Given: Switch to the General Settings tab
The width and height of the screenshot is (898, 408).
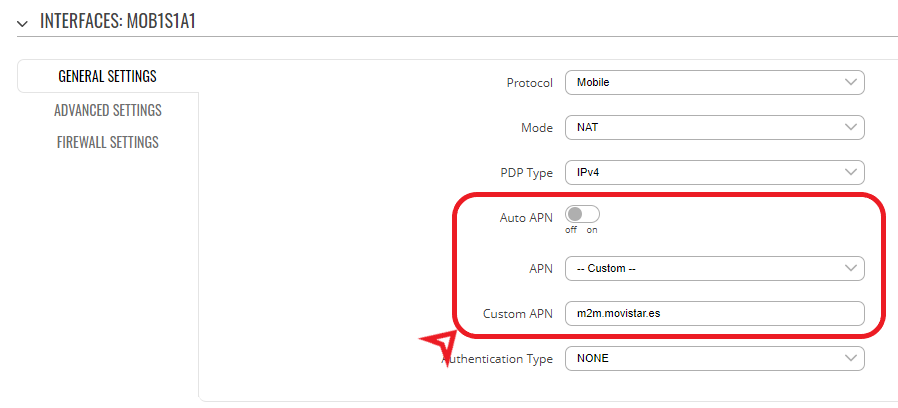Looking at the screenshot, I should [x=107, y=77].
